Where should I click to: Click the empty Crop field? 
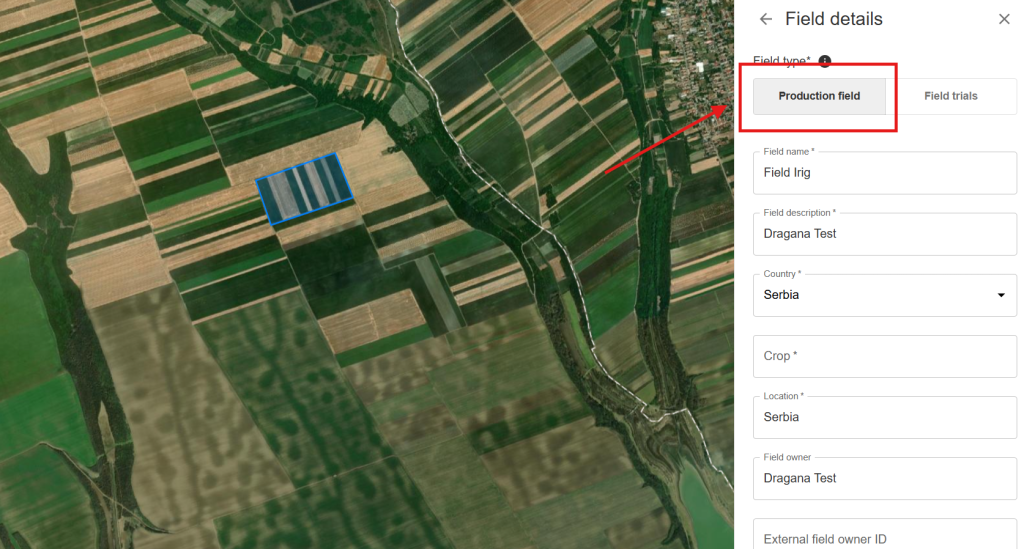(x=884, y=356)
